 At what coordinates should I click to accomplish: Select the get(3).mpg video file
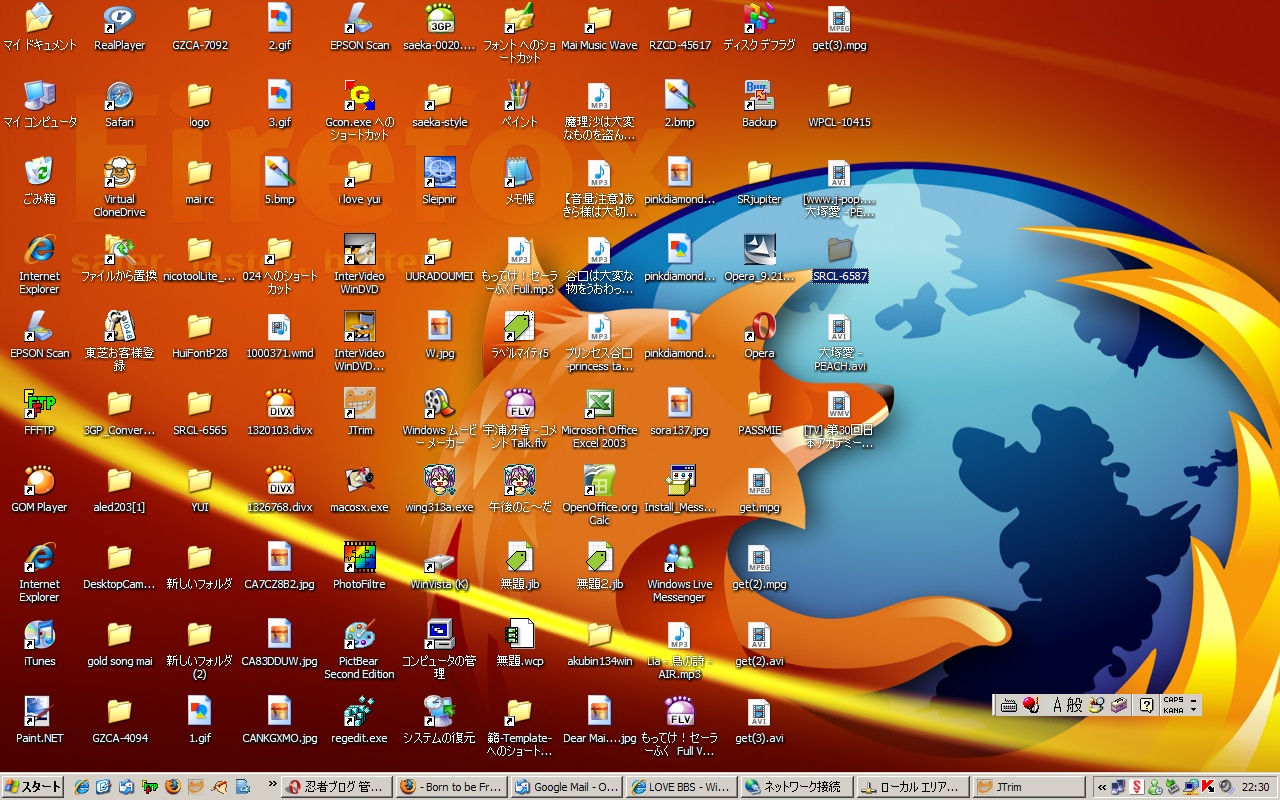coord(839,27)
